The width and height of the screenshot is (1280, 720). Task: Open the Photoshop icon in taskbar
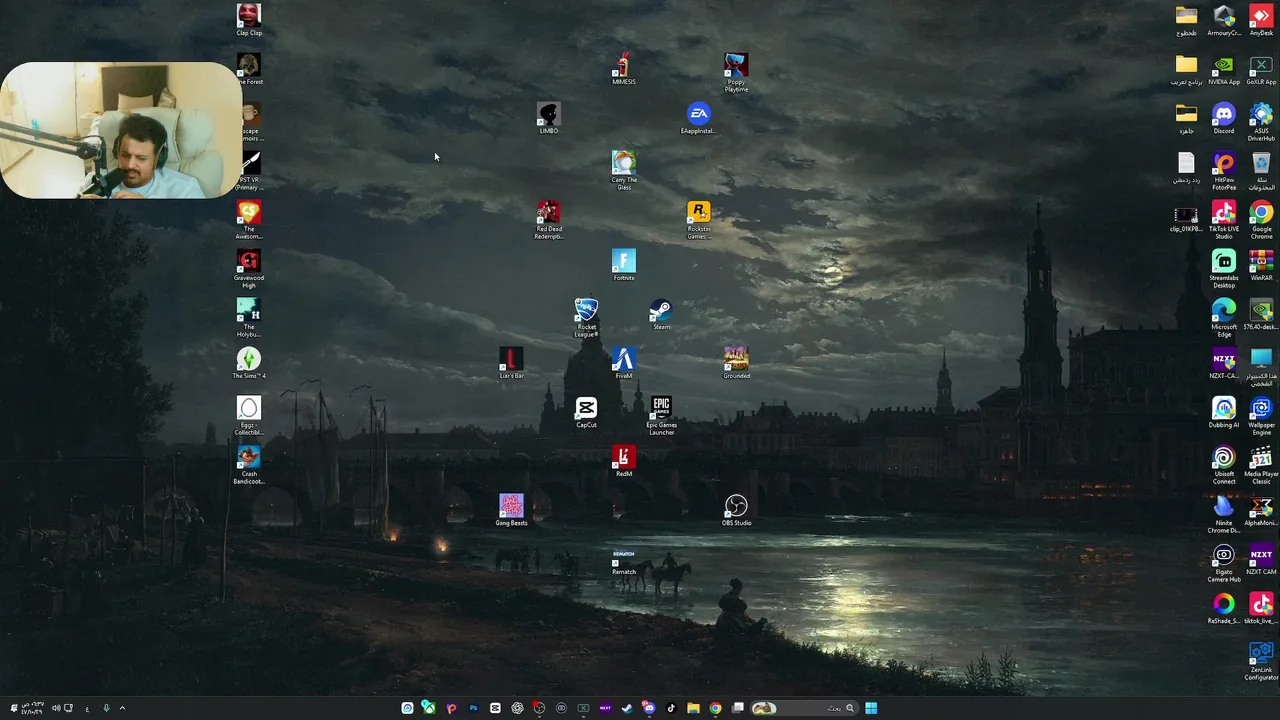473,708
